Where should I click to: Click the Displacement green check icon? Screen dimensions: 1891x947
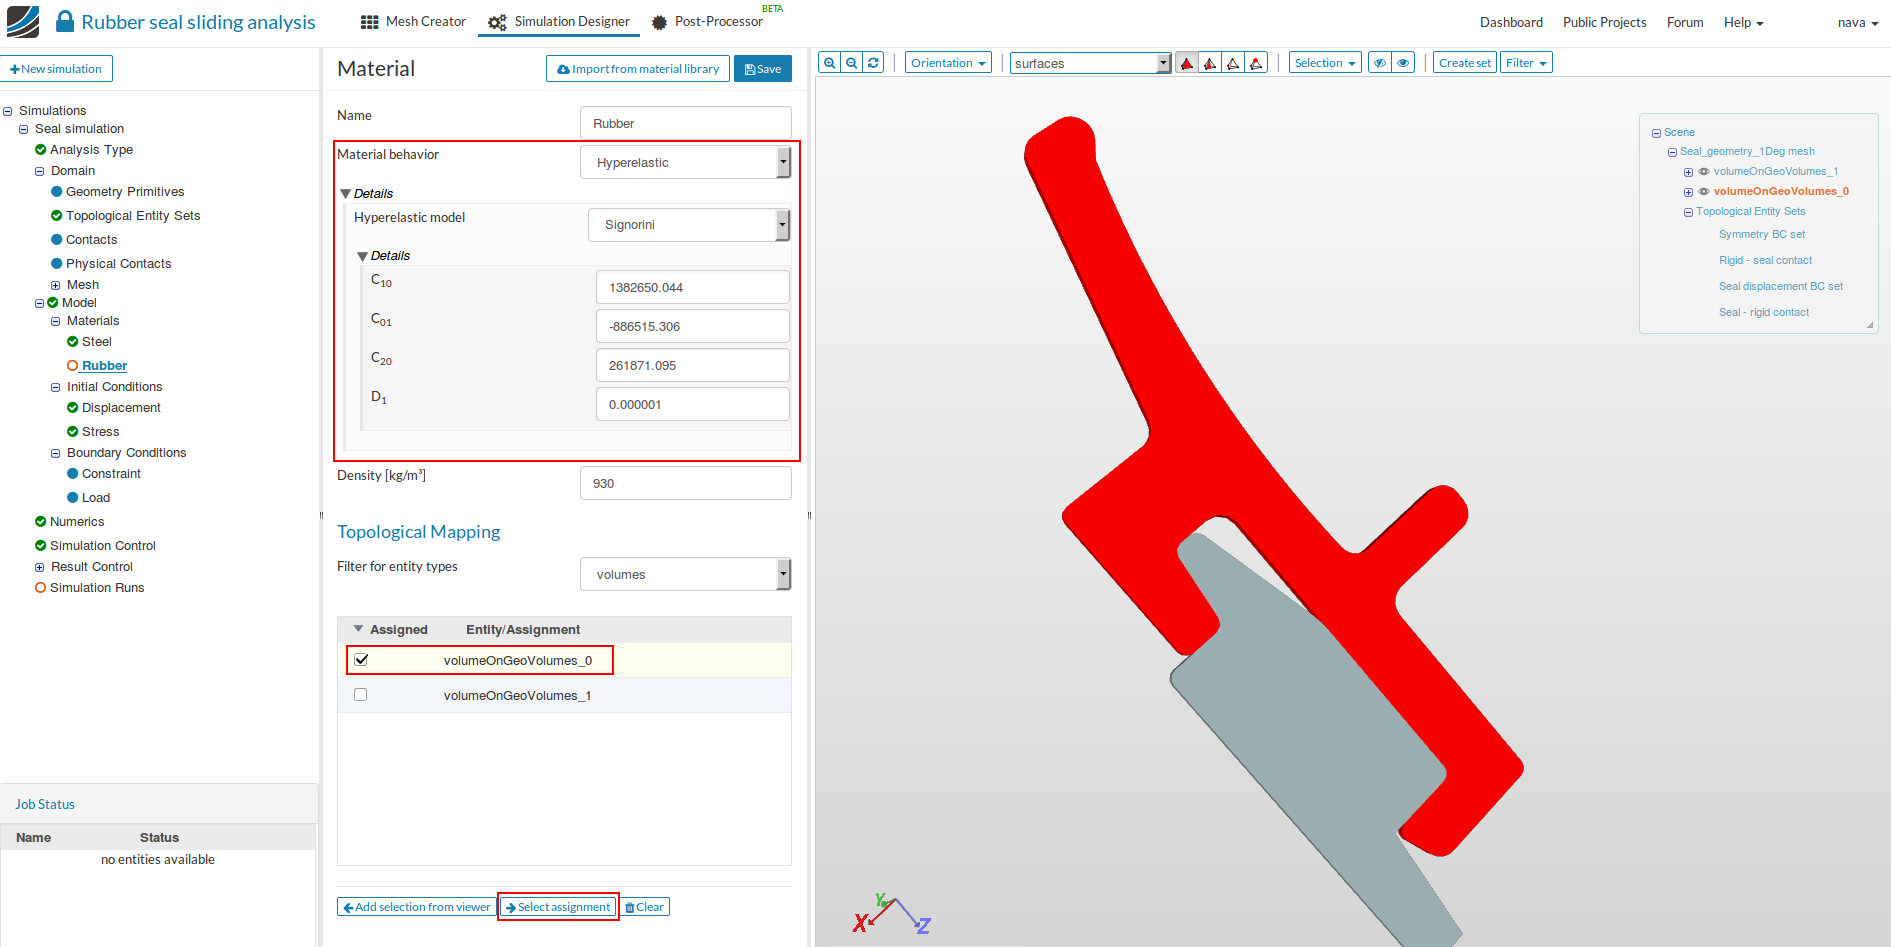click(x=73, y=408)
